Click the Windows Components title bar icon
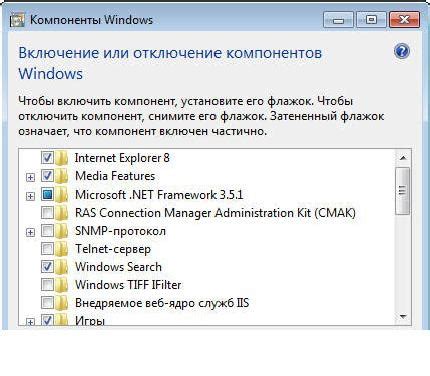The height and width of the screenshot is (376, 430). 17,20
